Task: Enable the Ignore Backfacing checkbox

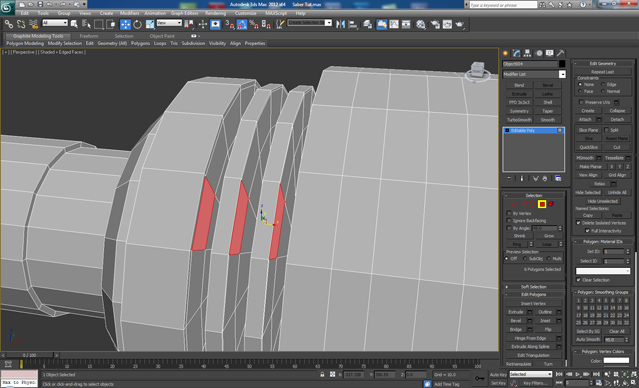Action: pyautogui.click(x=509, y=220)
